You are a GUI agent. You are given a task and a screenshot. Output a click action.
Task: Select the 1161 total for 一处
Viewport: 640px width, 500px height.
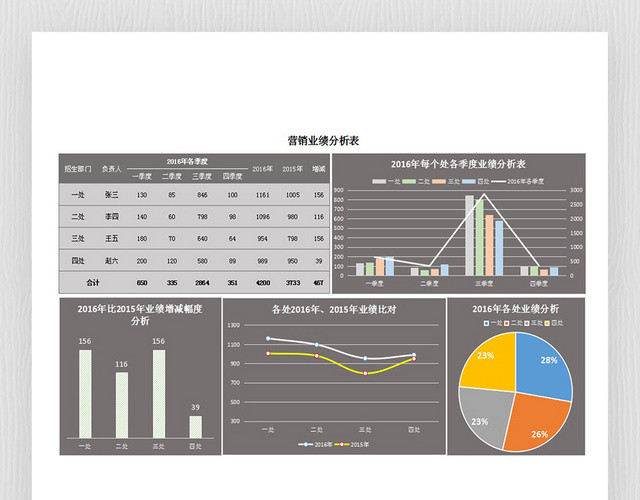click(x=262, y=195)
